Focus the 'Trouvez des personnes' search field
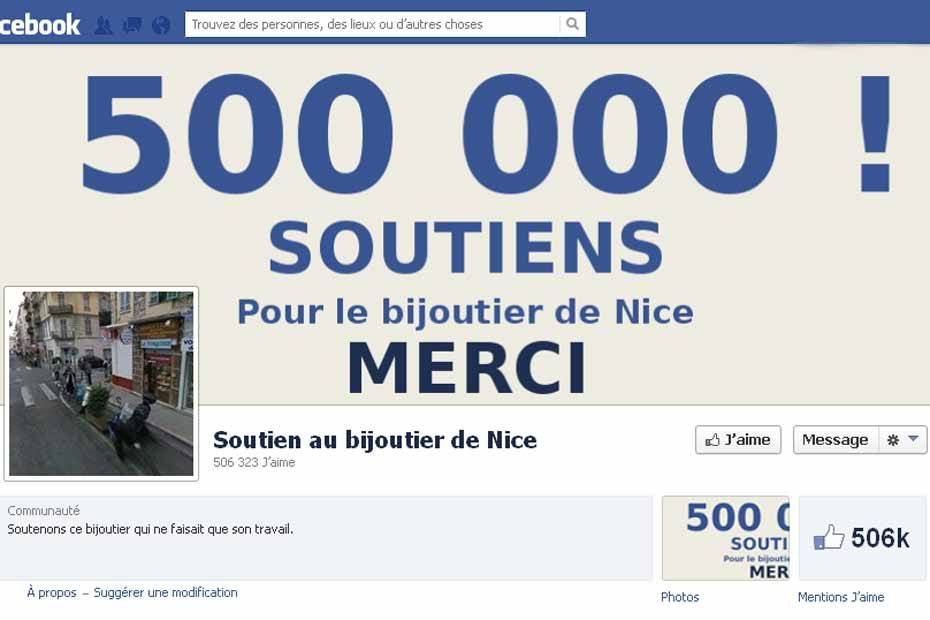 tap(372, 24)
